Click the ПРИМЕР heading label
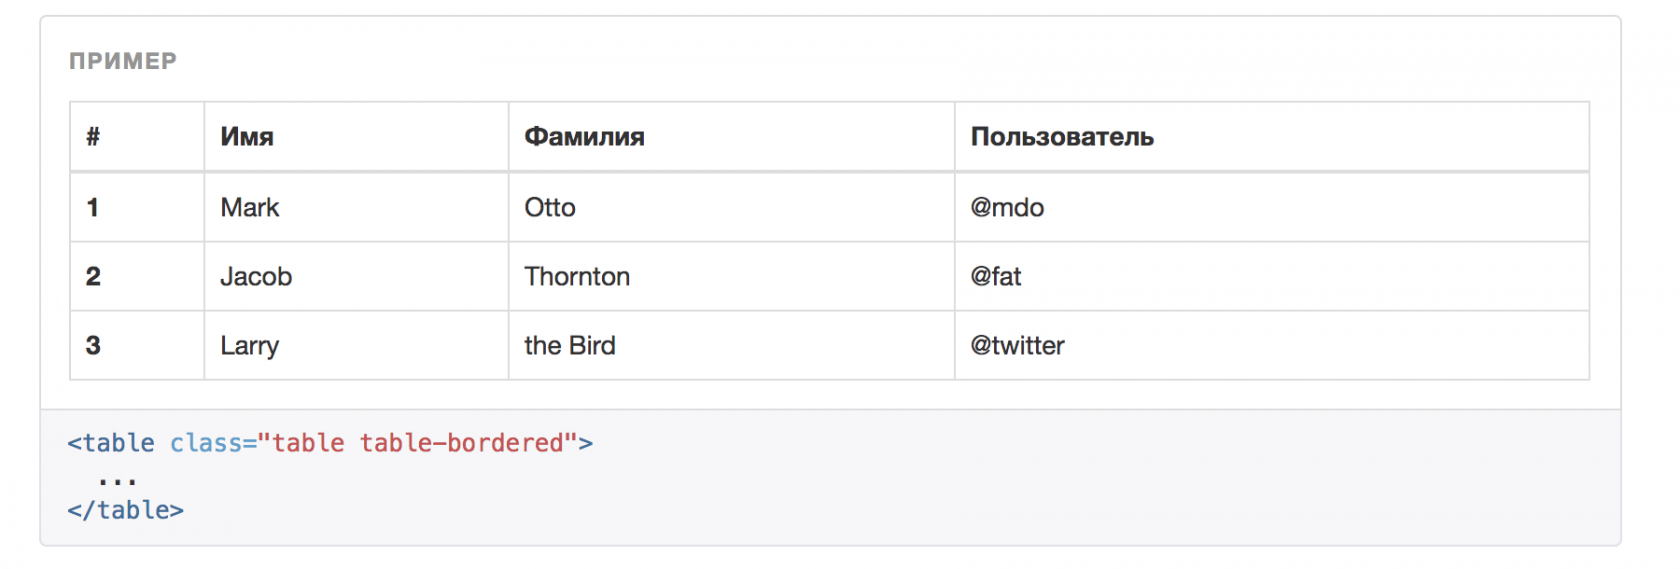The image size is (1680, 569). coord(123,61)
